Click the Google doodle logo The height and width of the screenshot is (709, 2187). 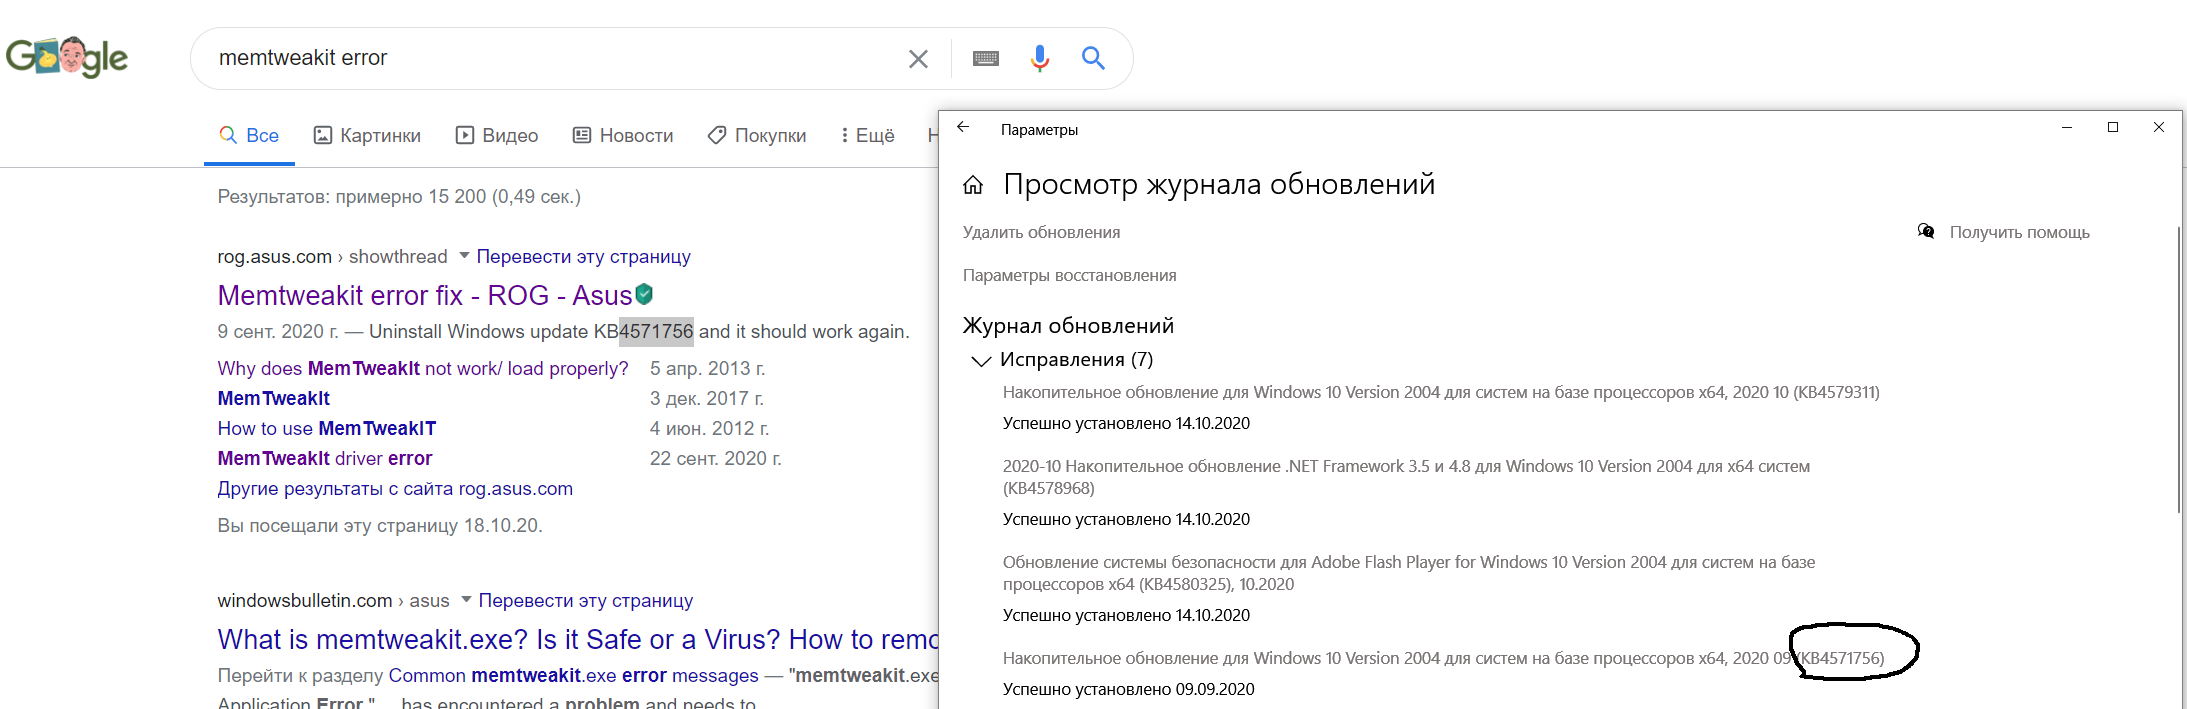(x=67, y=57)
